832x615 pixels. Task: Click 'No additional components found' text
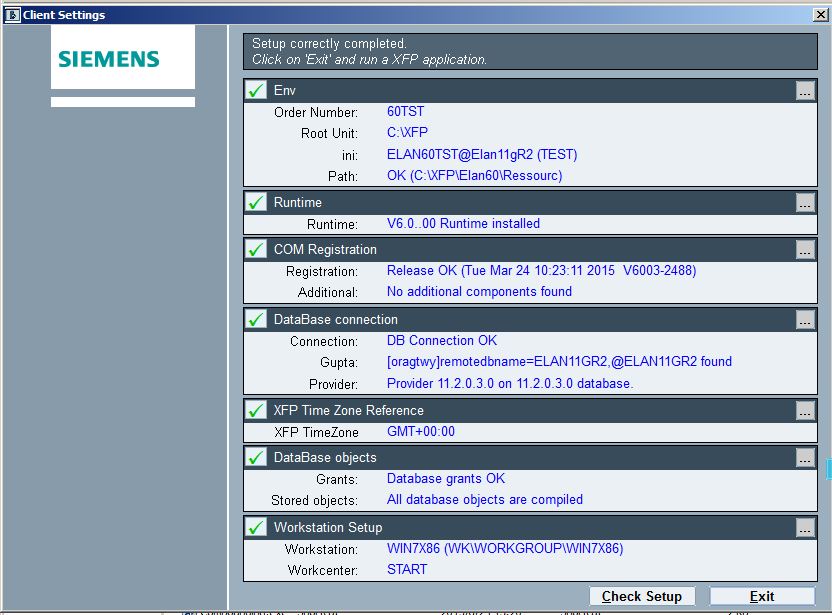click(479, 291)
